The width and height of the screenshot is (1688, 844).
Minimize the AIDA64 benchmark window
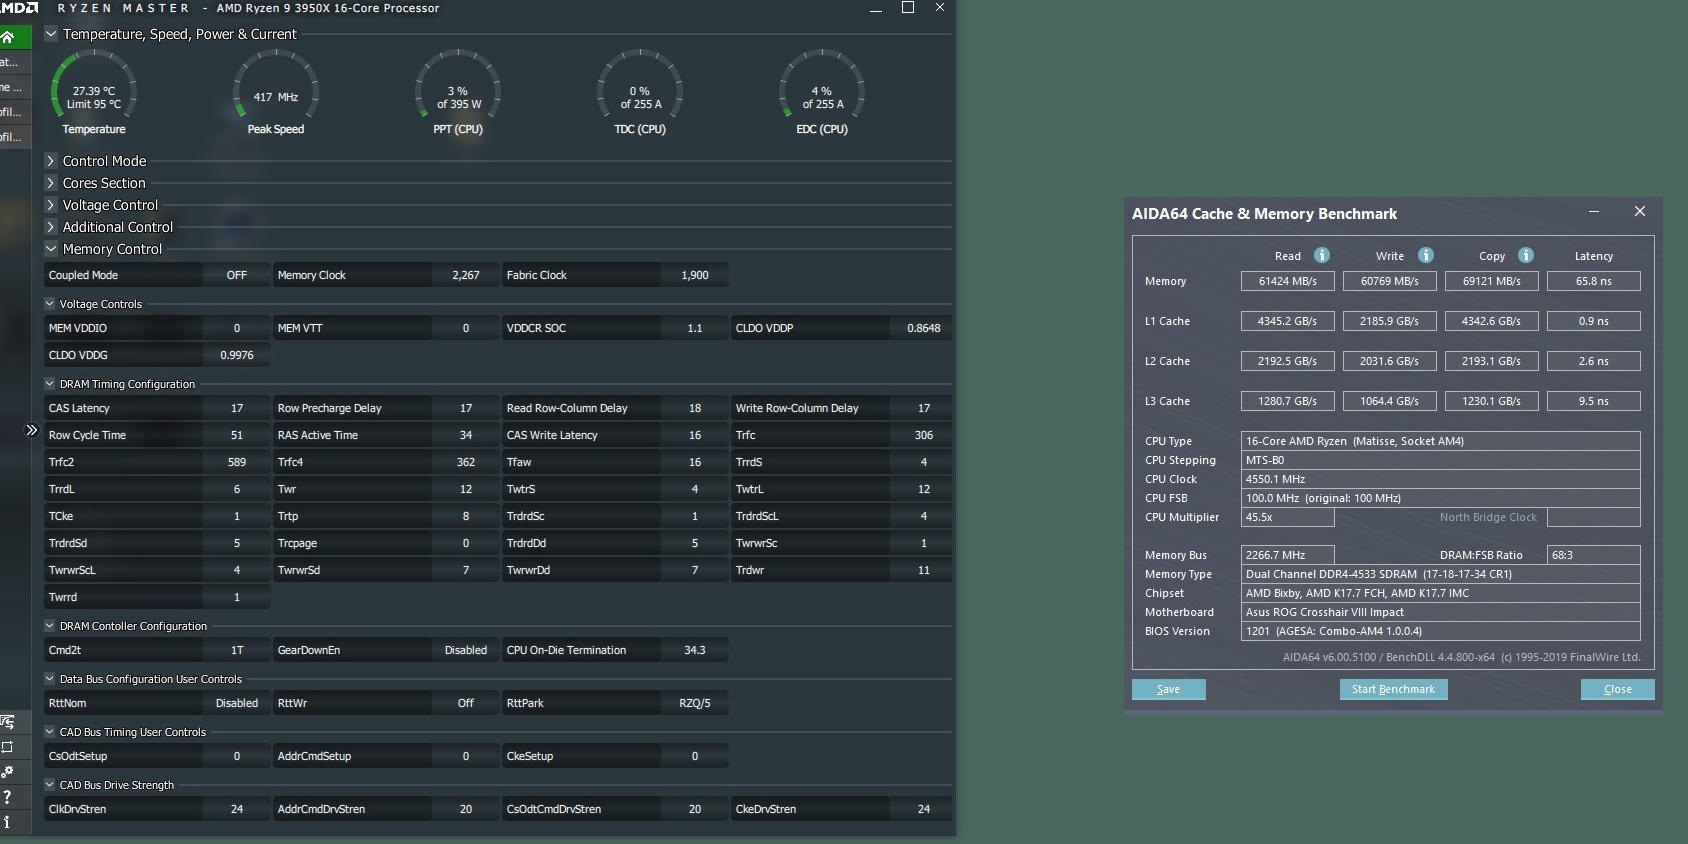[1594, 212]
